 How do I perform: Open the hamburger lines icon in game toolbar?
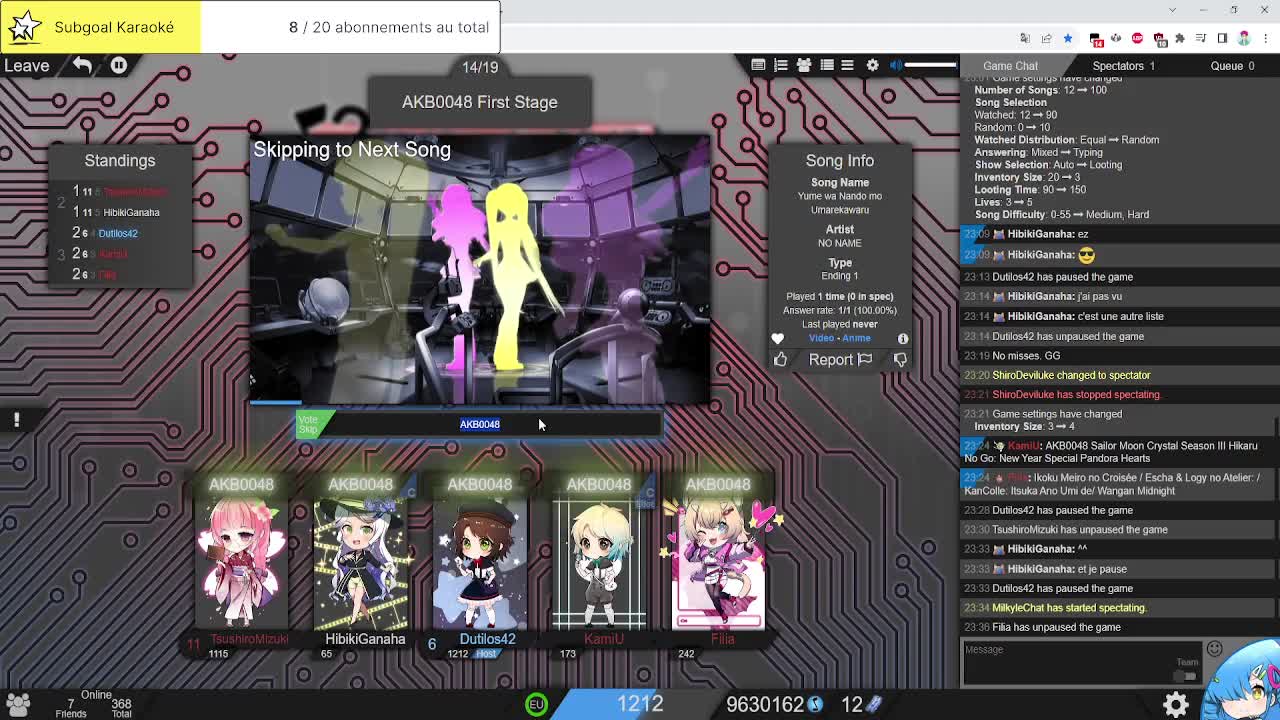tap(847, 65)
